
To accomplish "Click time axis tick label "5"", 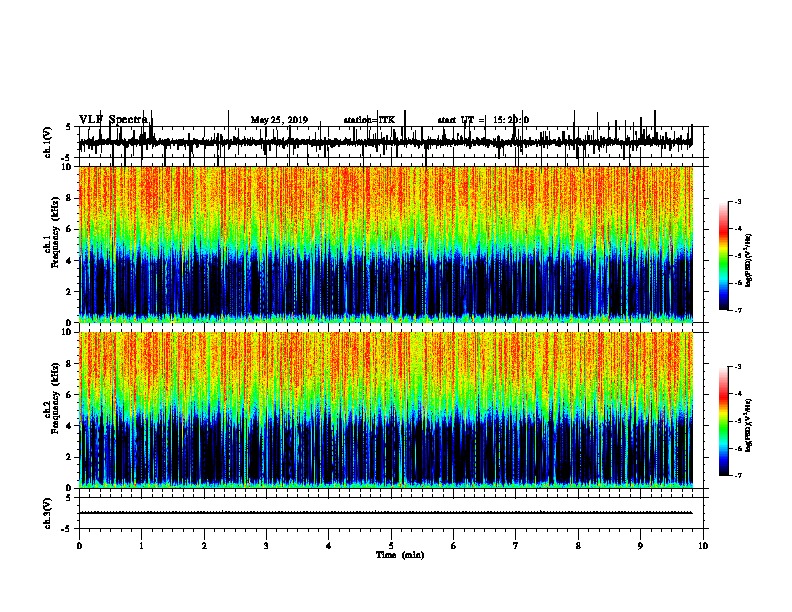I will [x=391, y=546].
